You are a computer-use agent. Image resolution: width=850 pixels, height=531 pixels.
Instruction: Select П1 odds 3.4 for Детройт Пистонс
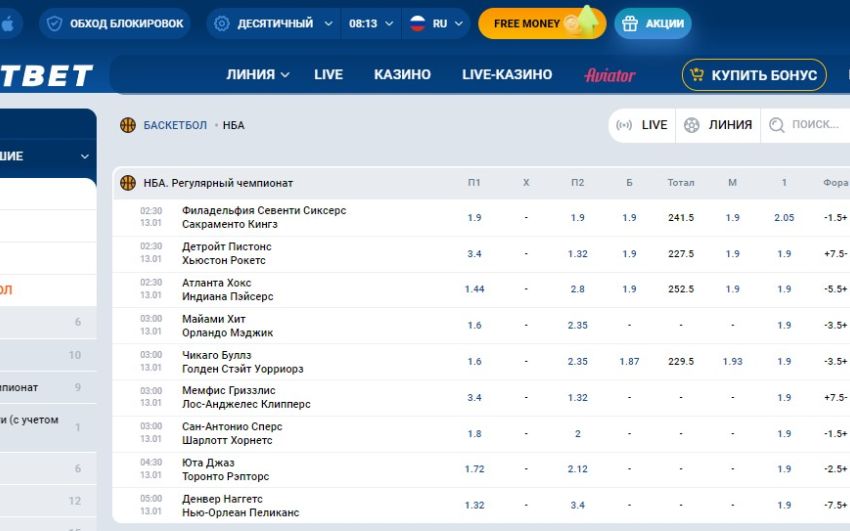(474, 254)
